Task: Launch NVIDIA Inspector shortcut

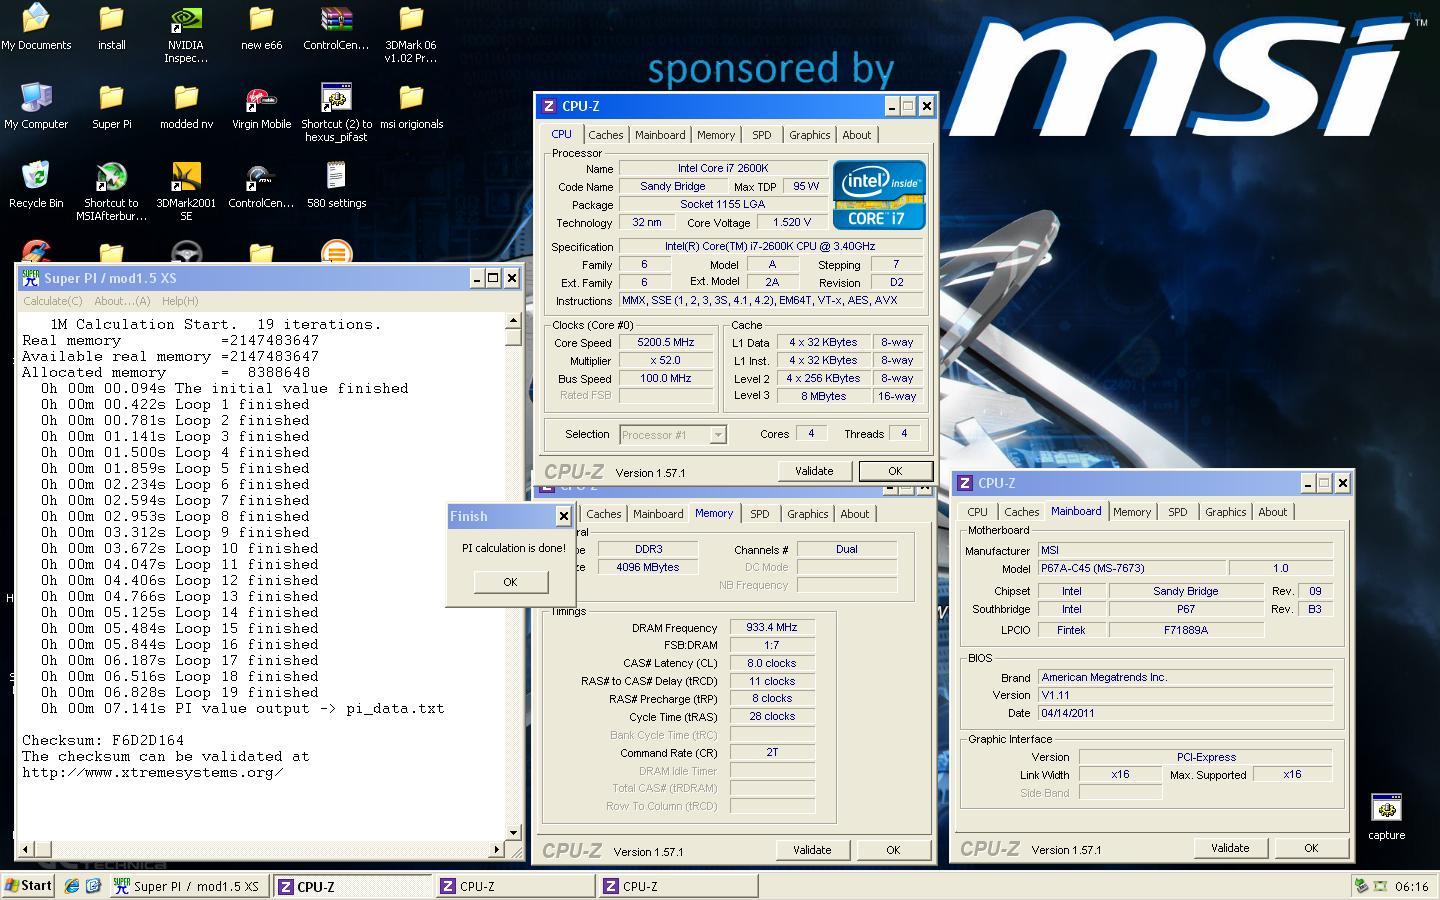Action: tap(186, 34)
